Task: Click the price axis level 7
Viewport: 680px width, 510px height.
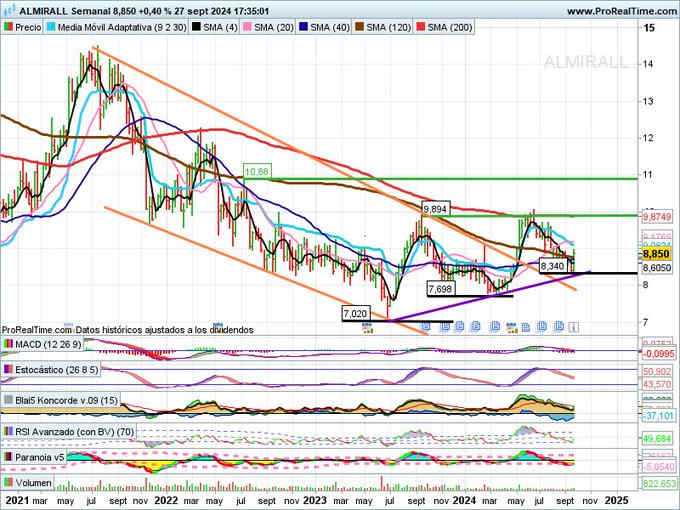Action: tap(646, 322)
